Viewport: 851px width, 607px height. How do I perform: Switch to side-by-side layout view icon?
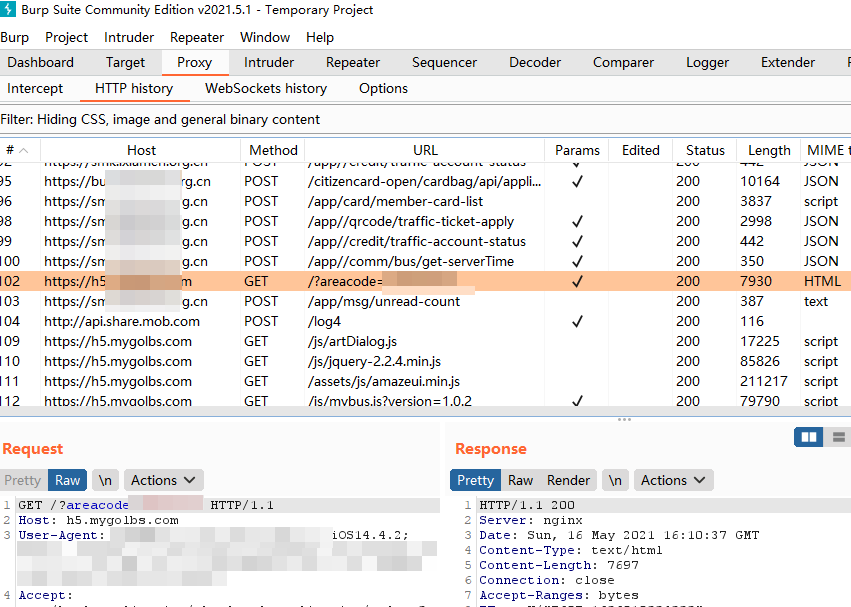pos(809,437)
